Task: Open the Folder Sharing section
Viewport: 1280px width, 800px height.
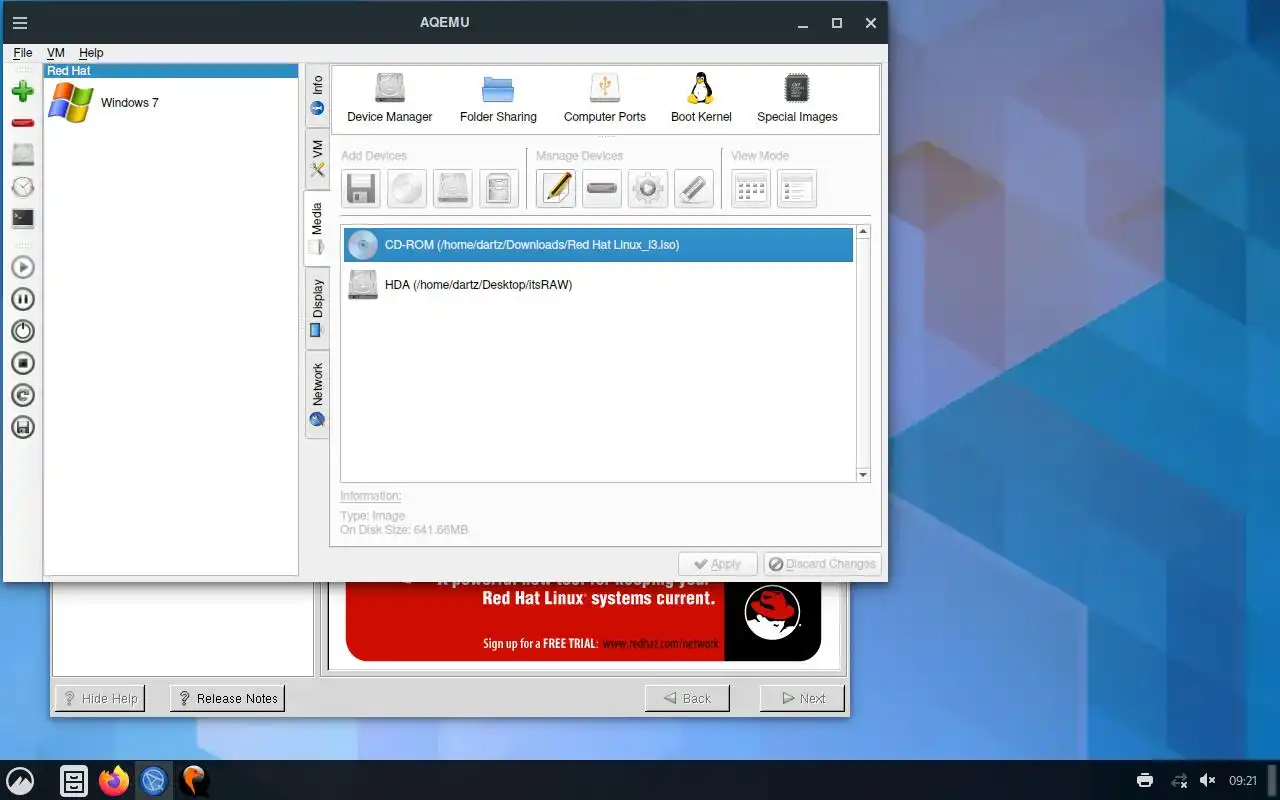Action: tap(498, 98)
